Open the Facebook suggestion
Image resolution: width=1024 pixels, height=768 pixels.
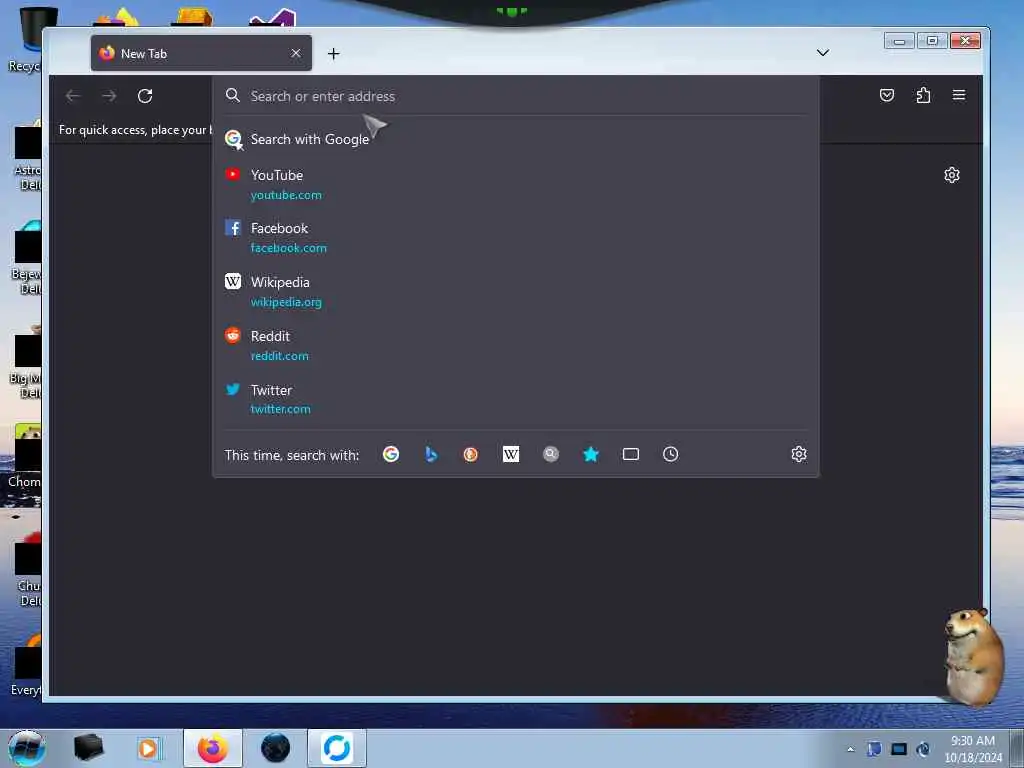[516, 238]
